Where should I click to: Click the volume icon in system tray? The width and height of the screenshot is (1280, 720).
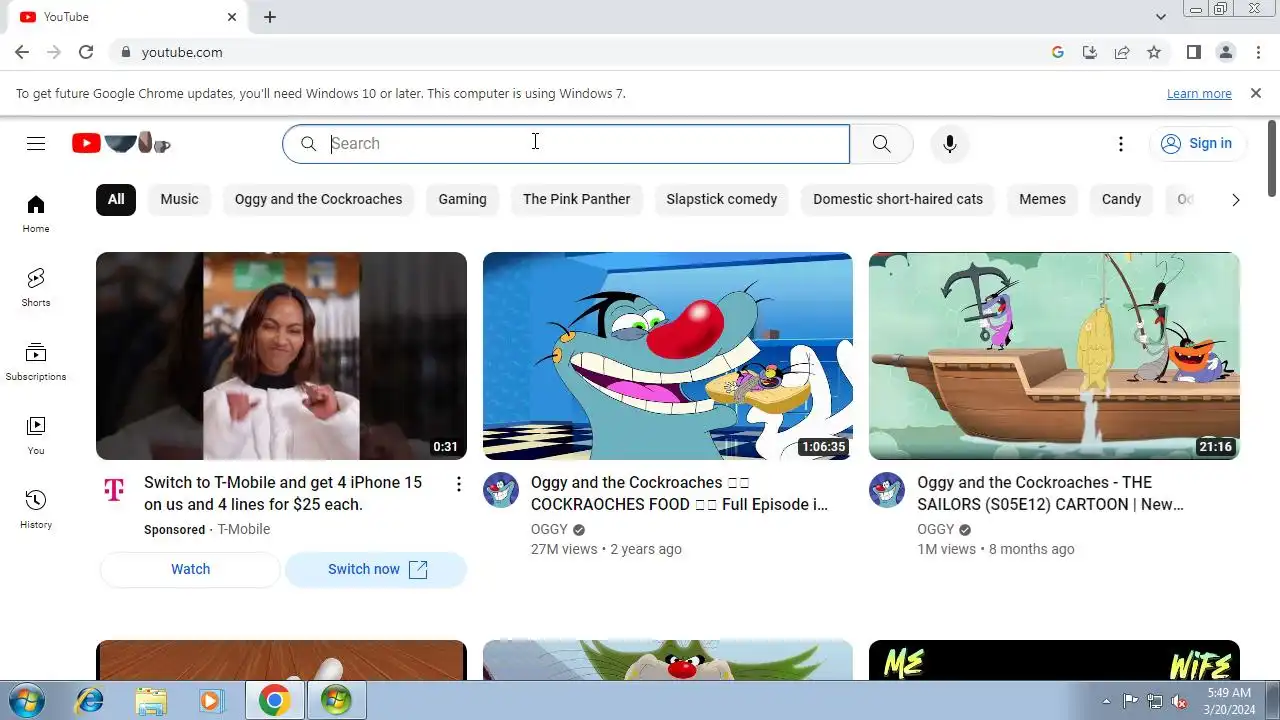click(1180, 701)
